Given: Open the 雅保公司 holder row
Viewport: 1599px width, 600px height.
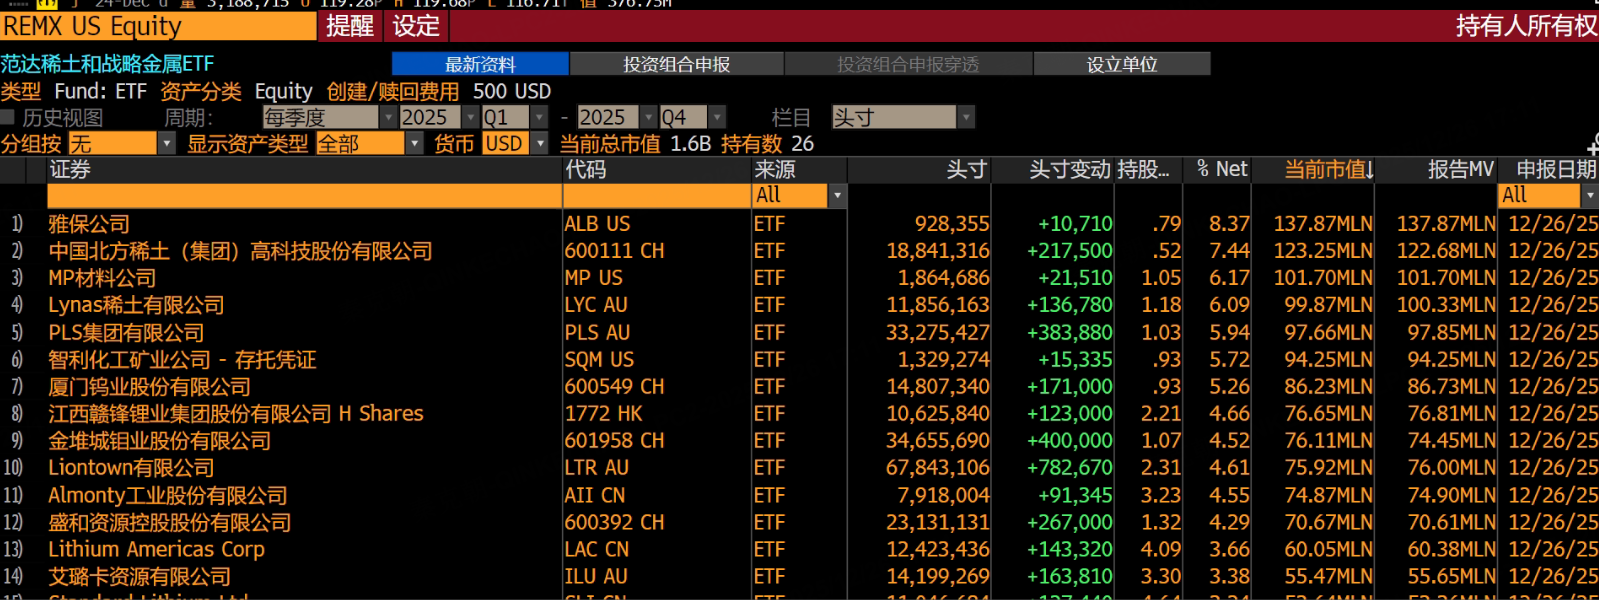Looking at the screenshot, I should coord(89,224).
